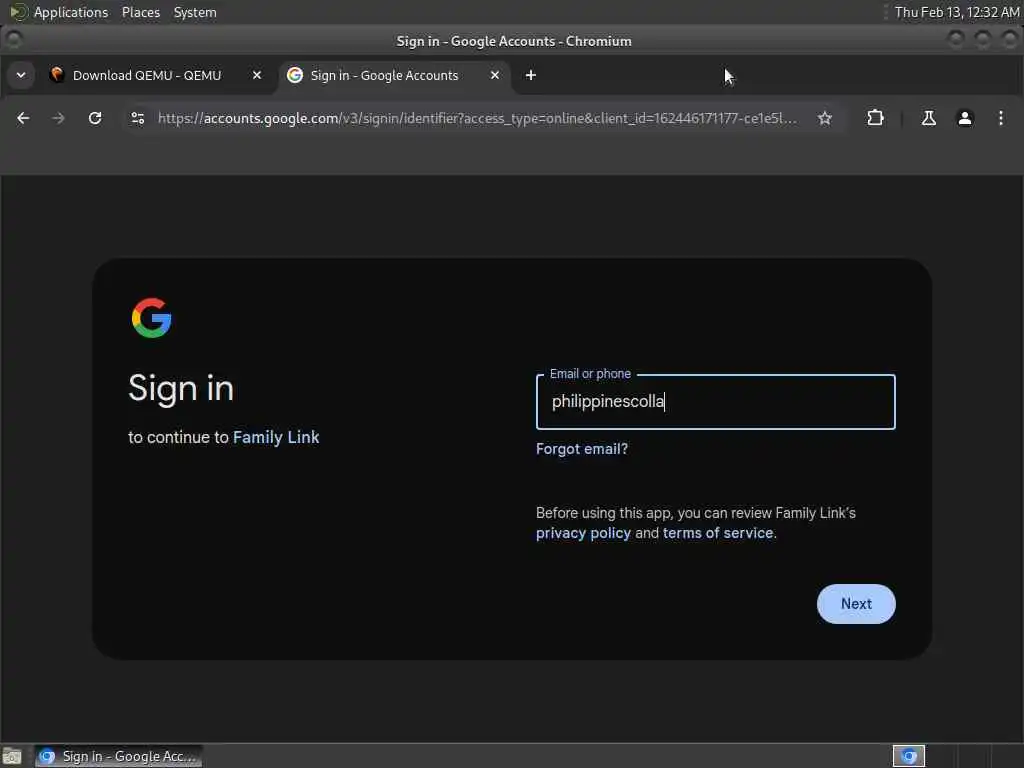The height and width of the screenshot is (768, 1024).
Task: Click the address bar URL
Action: point(477,118)
